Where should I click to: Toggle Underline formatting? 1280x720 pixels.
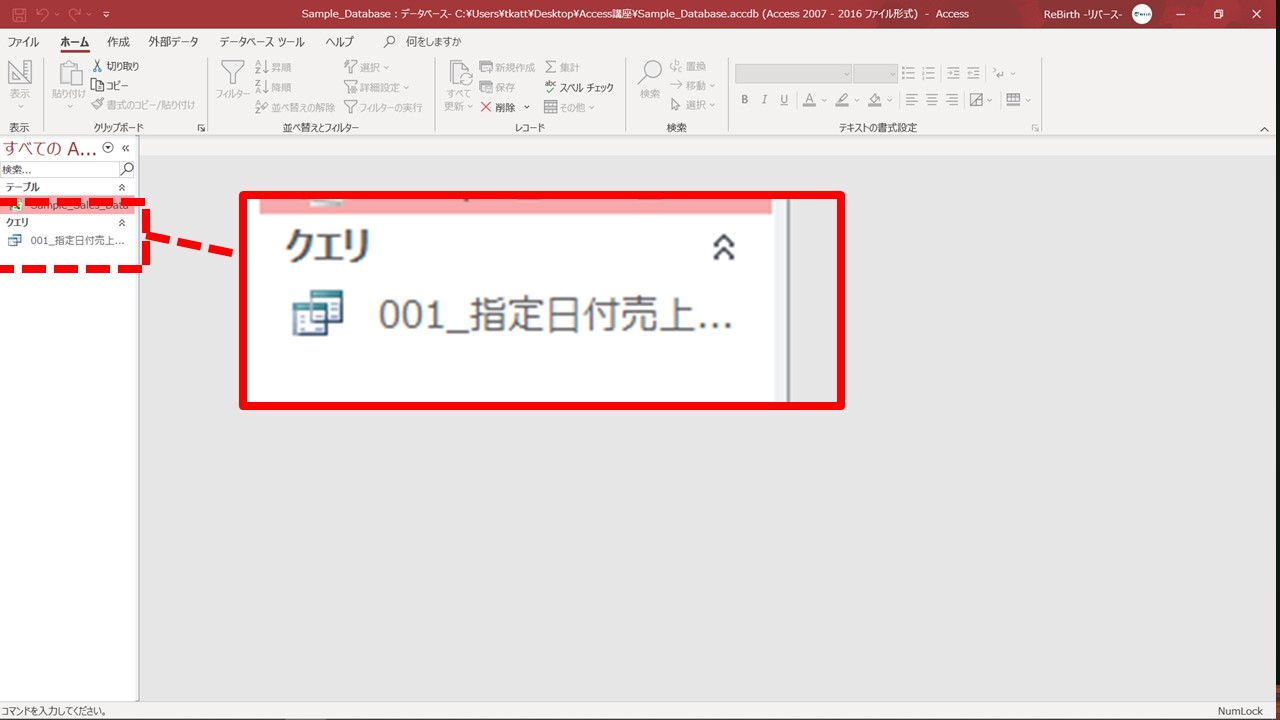point(784,100)
